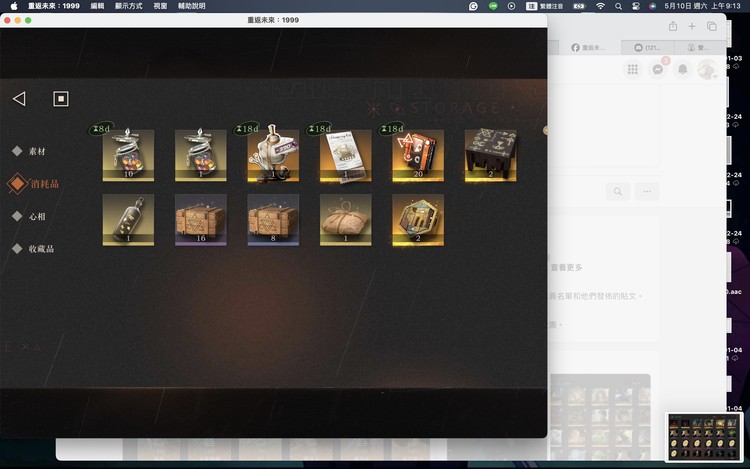Click the battery status icon
750x469 pixels.
579,6
